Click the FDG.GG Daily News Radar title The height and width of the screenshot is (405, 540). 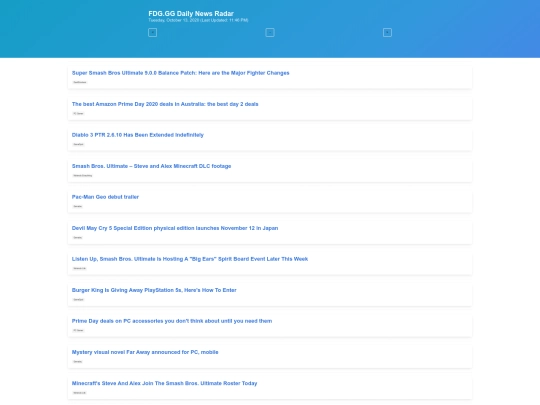(191, 13)
